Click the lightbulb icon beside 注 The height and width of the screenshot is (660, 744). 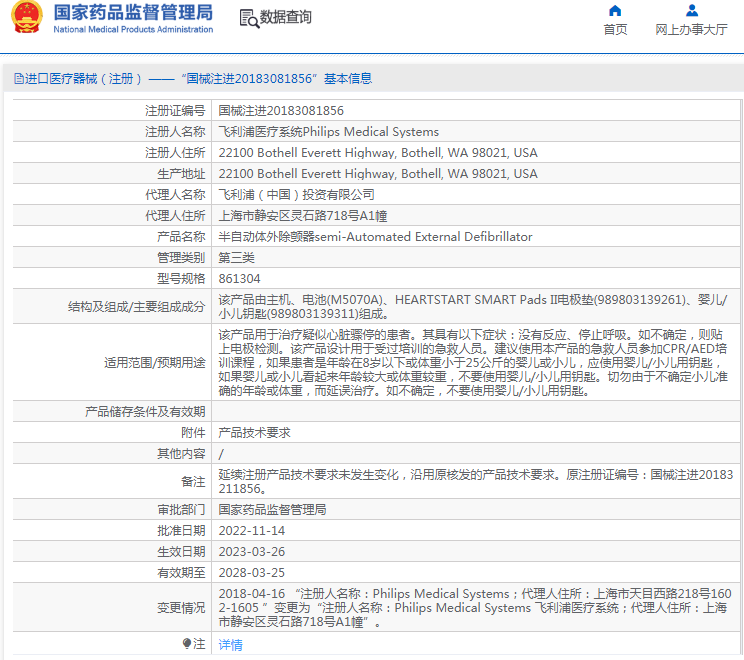pos(187,644)
